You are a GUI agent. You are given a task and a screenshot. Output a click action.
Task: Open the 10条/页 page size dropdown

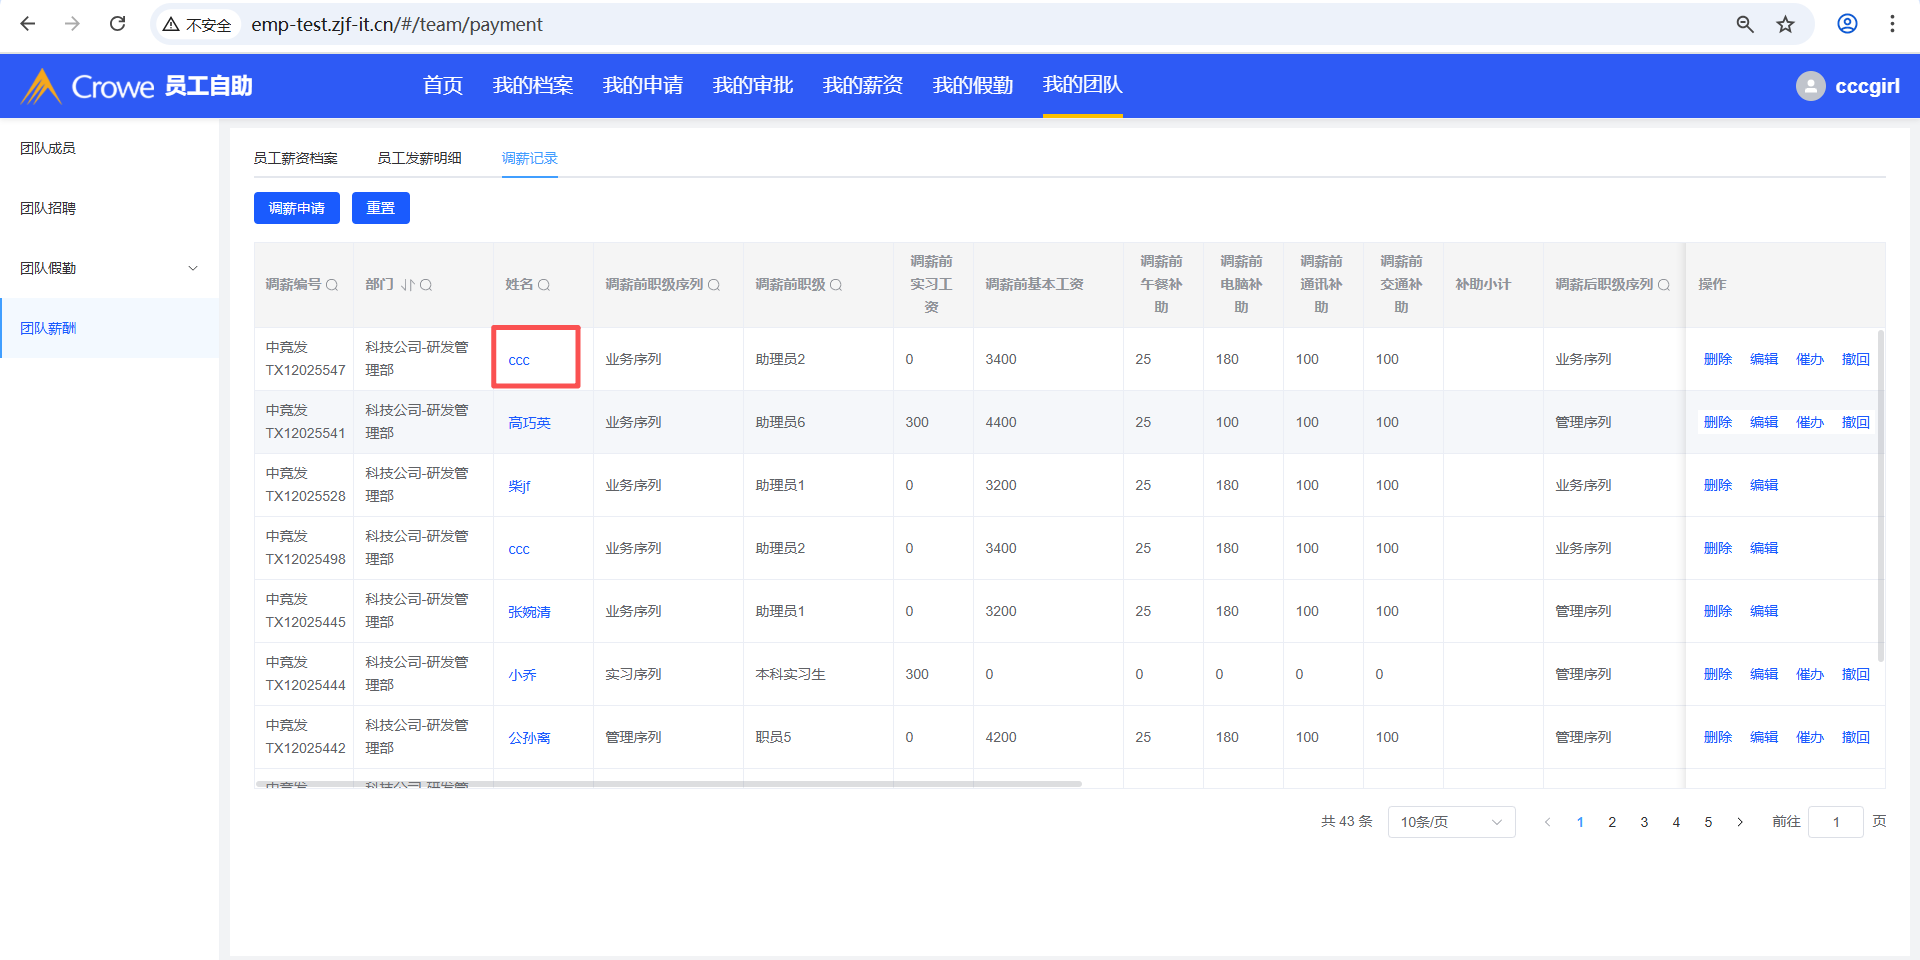1450,822
